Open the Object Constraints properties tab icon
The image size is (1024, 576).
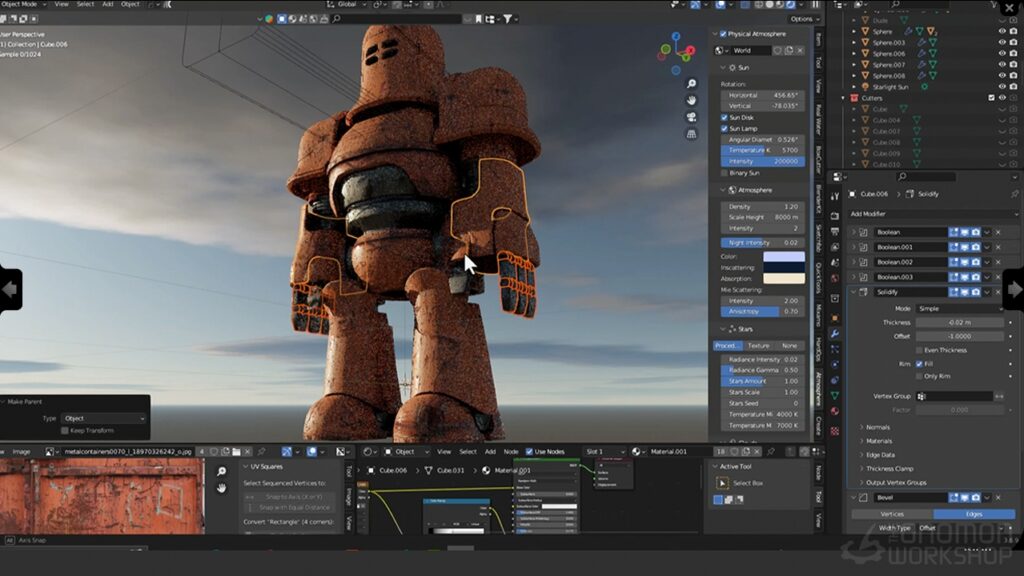pos(835,380)
